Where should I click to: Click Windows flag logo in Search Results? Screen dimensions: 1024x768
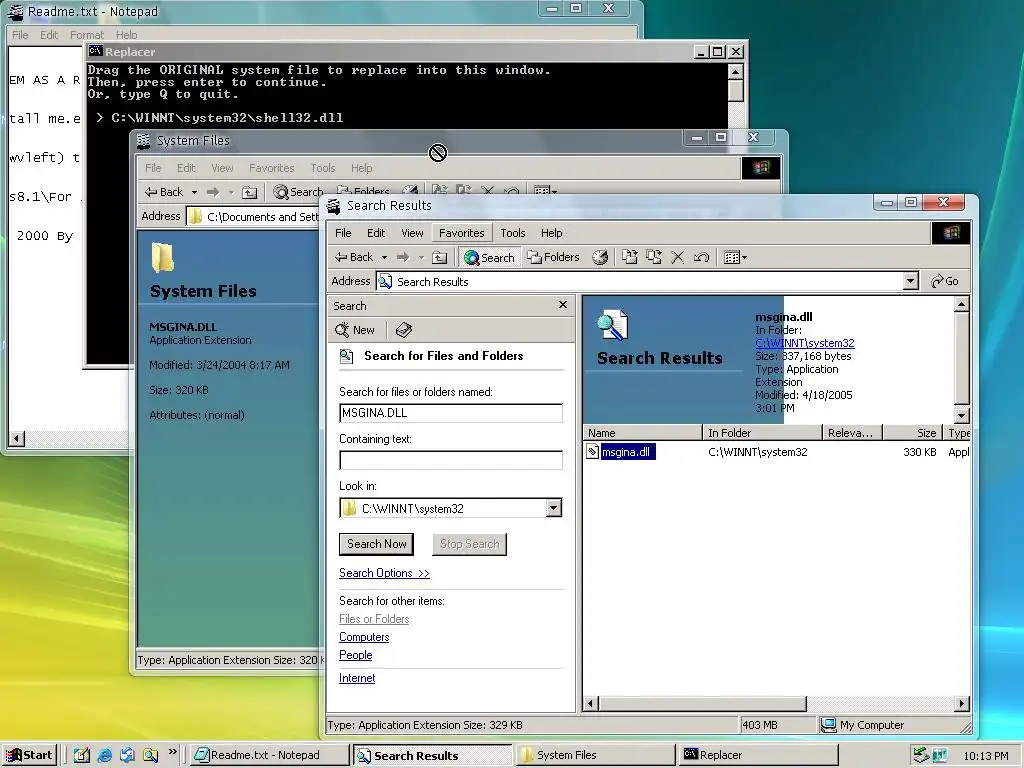point(951,232)
